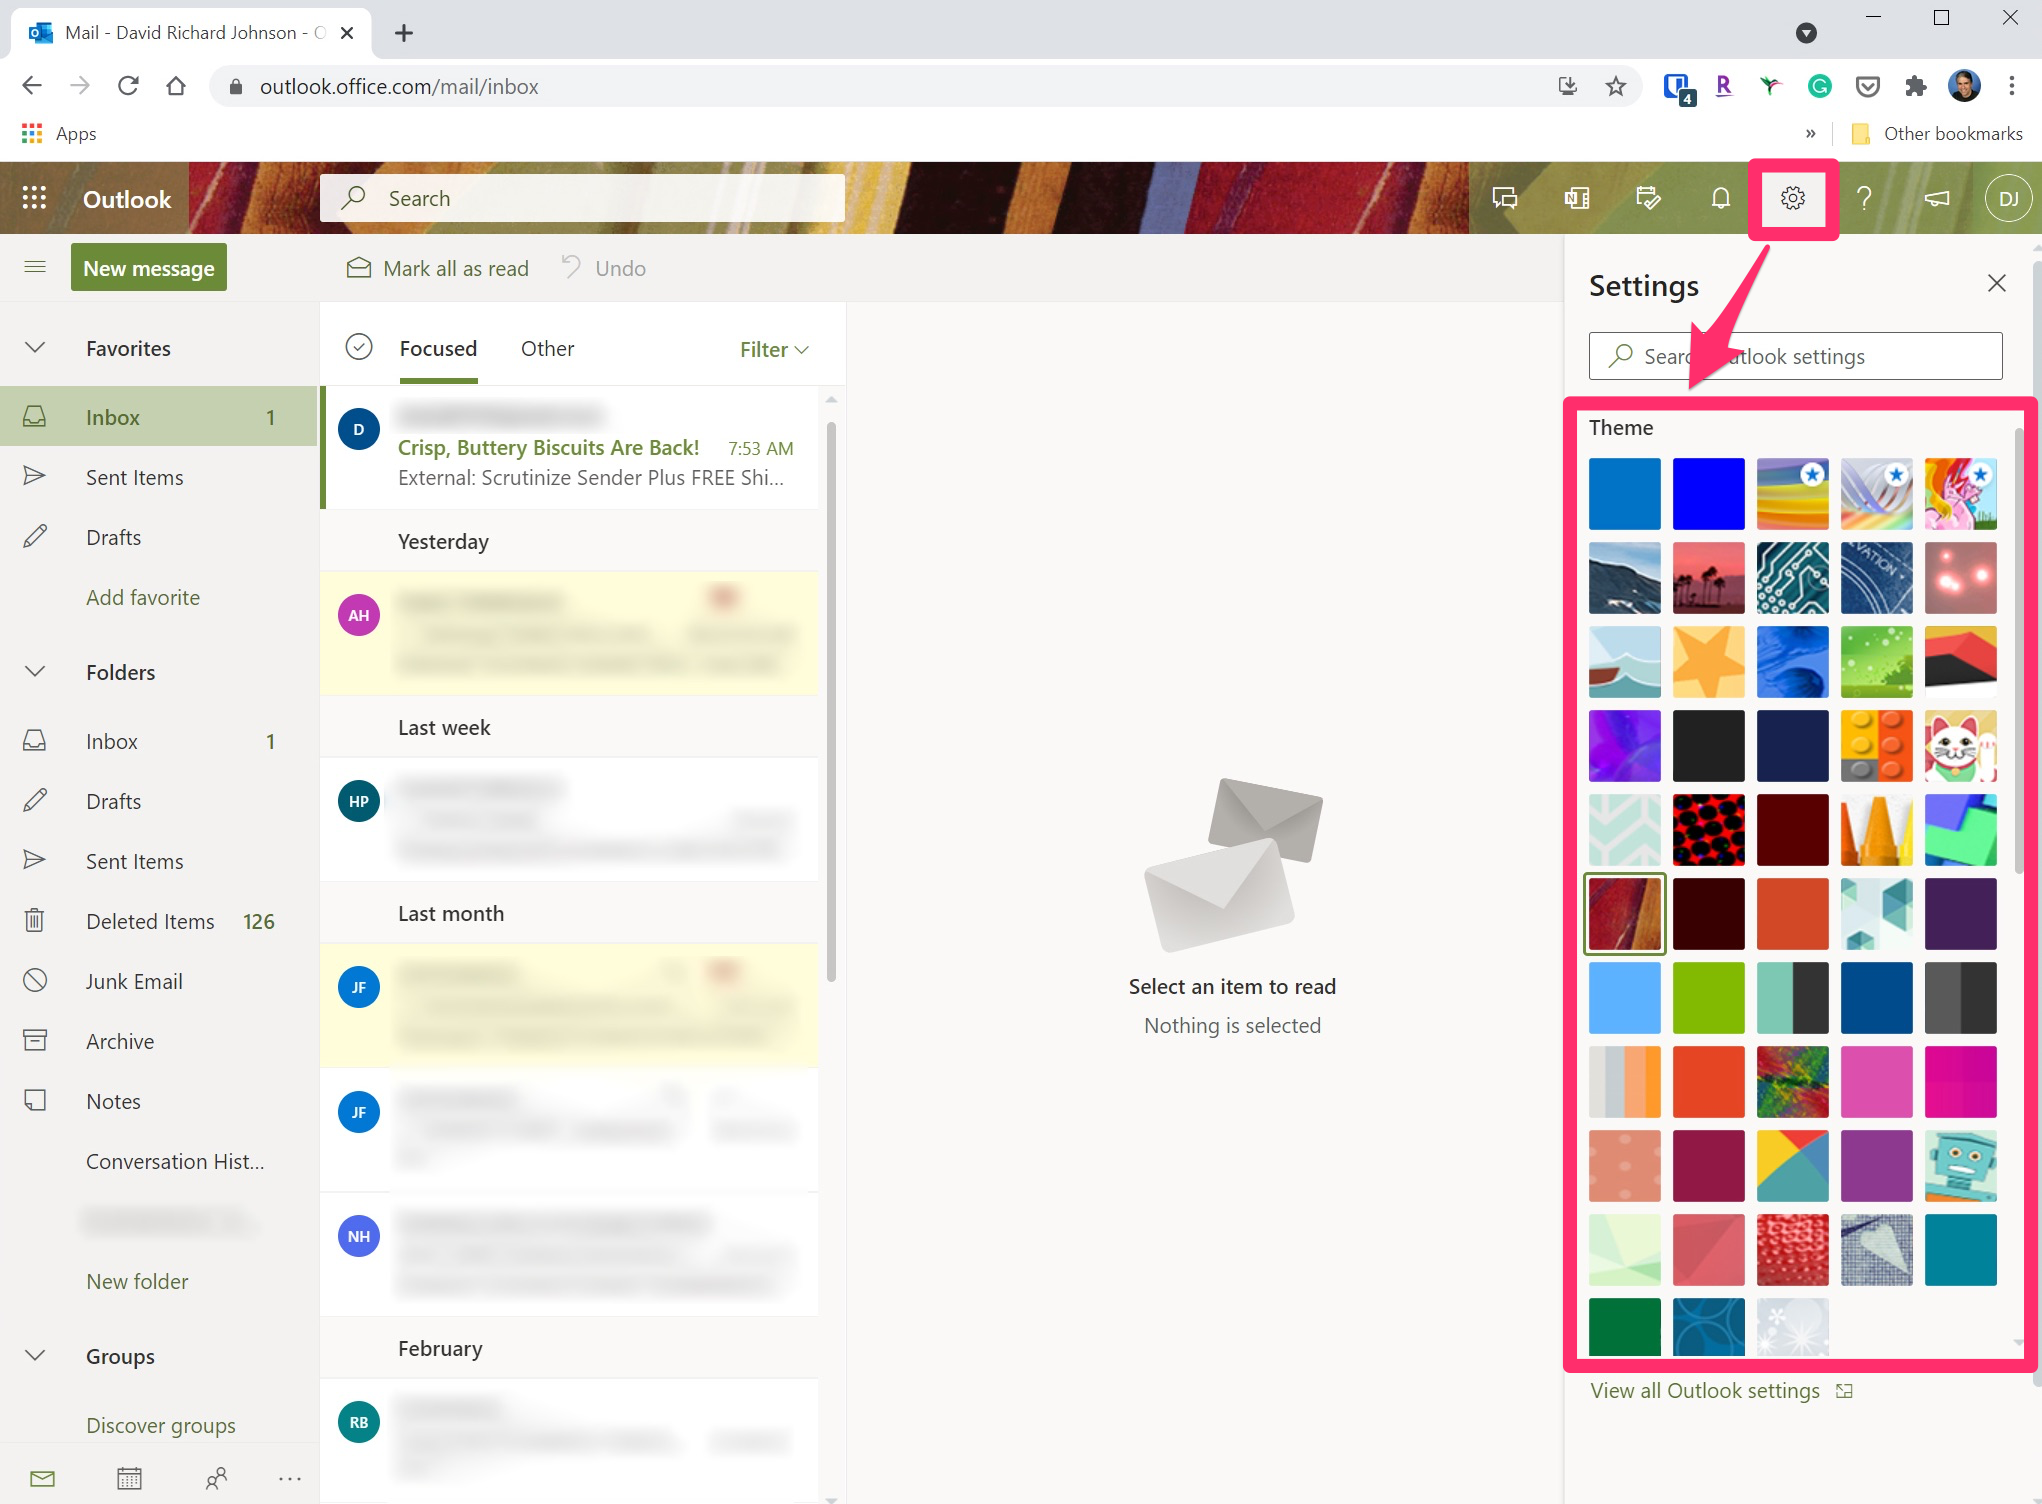Click the Search Outlook settings field
The width and height of the screenshot is (2042, 1504).
pos(1799,355)
